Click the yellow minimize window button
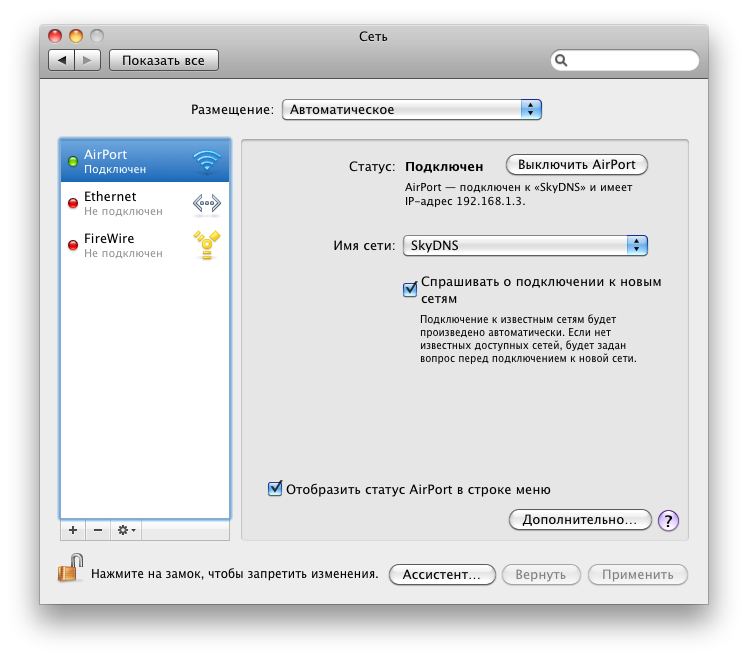 coord(76,36)
